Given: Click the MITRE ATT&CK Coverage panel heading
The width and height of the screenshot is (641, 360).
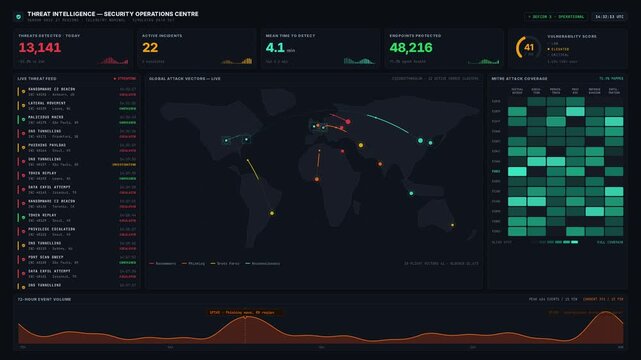Looking at the screenshot, I should click(519, 78).
